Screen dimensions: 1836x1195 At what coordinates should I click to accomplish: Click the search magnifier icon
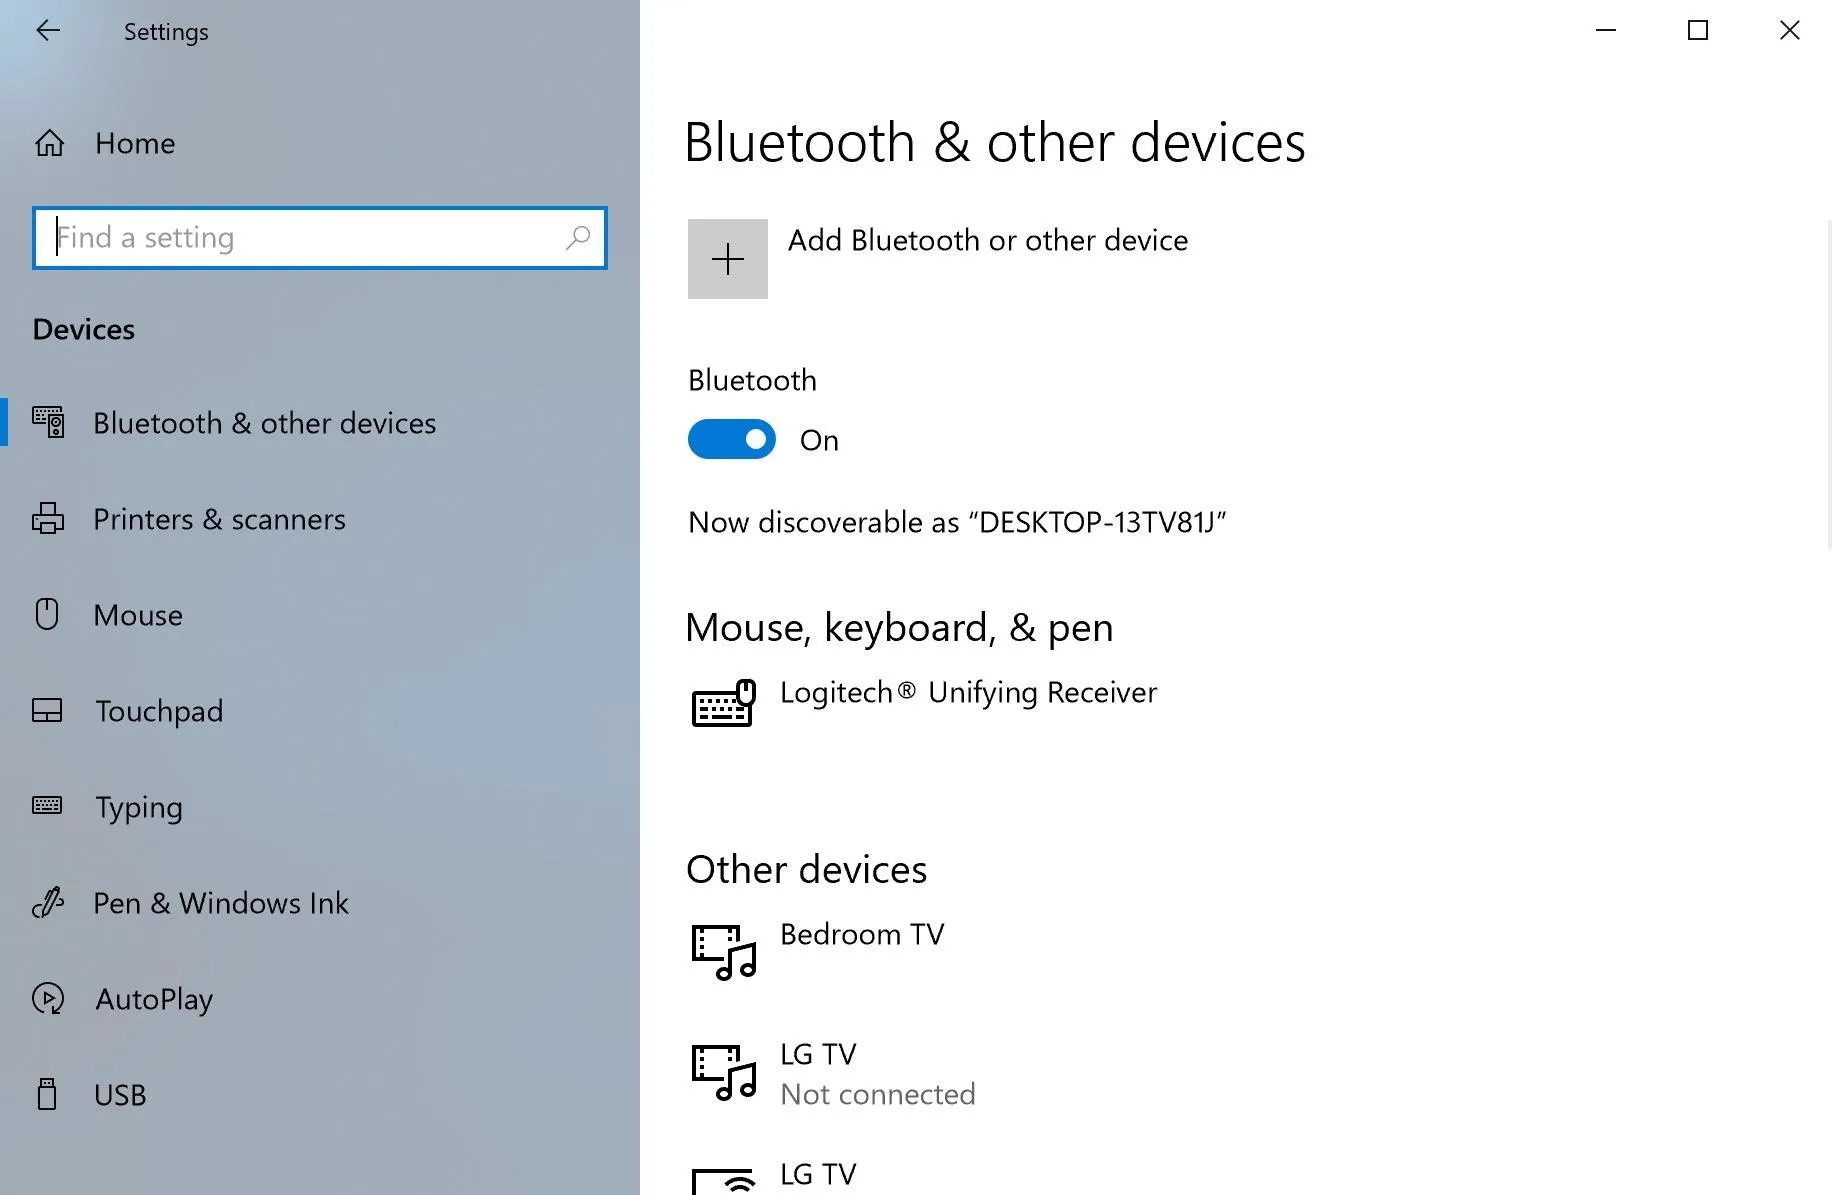[578, 238]
